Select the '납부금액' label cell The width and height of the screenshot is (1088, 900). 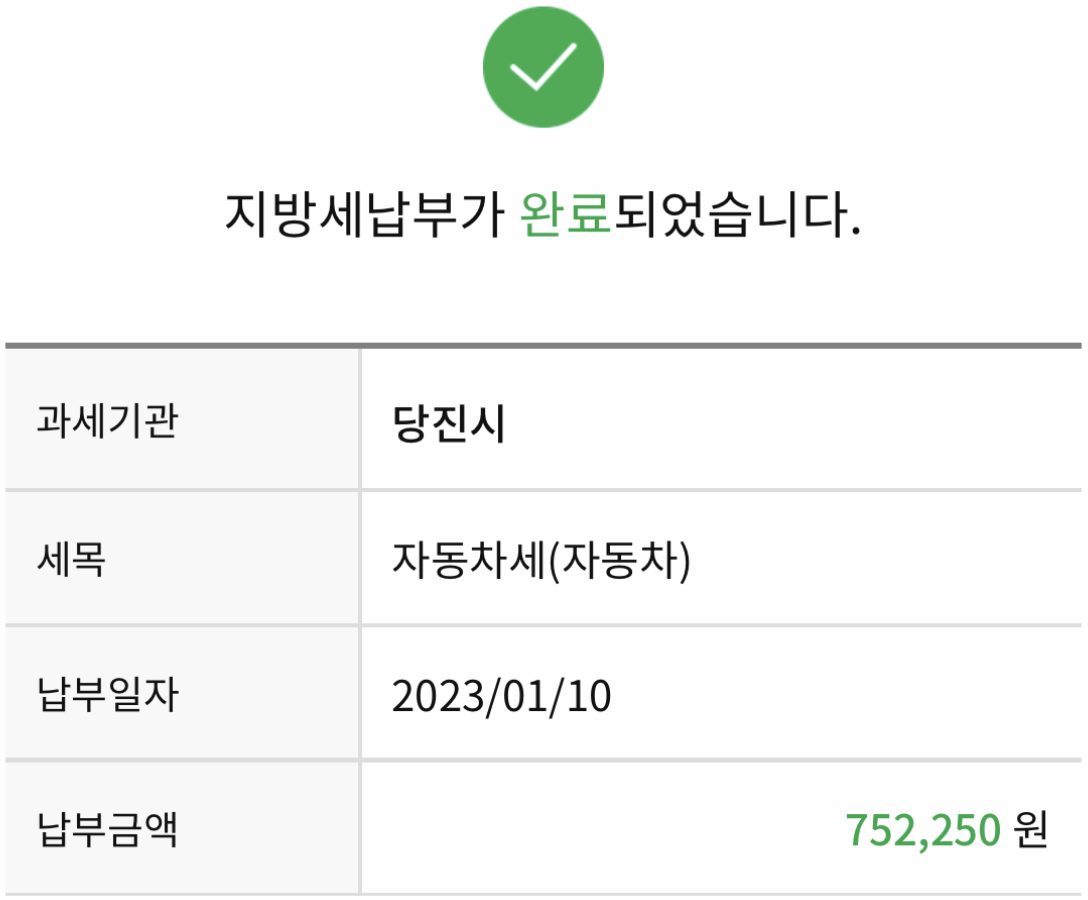[107, 830]
